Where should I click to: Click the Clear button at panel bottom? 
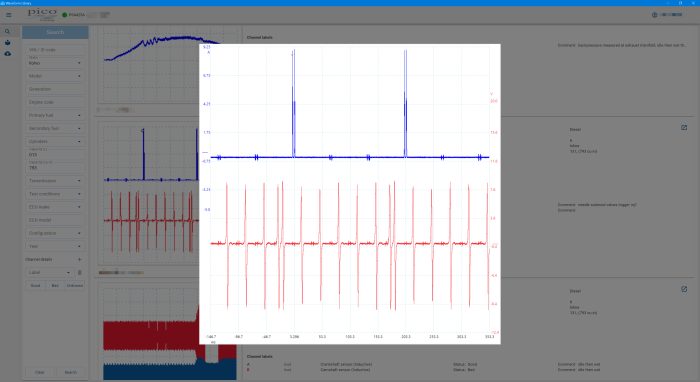(39, 372)
